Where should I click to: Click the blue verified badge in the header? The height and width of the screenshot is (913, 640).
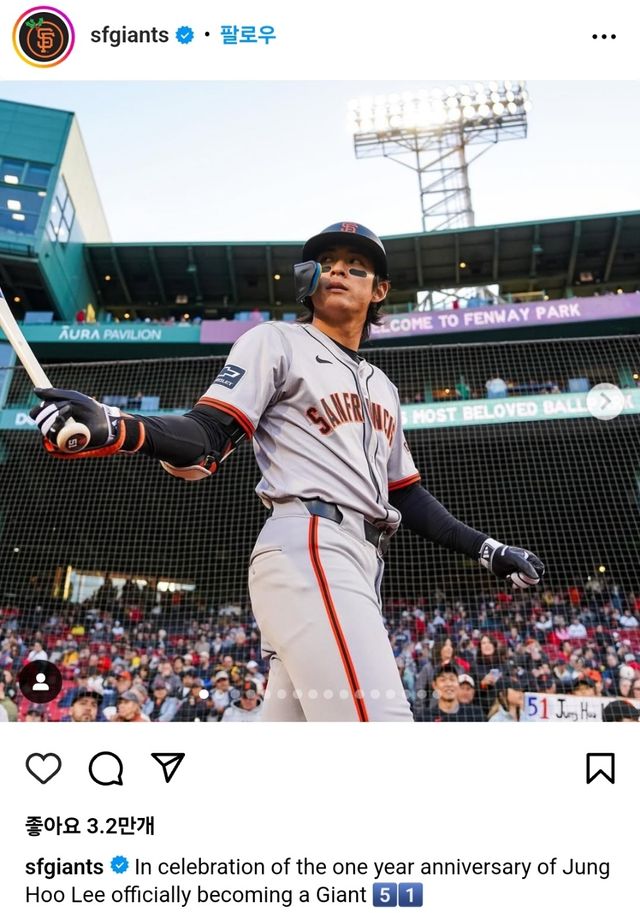(185, 36)
